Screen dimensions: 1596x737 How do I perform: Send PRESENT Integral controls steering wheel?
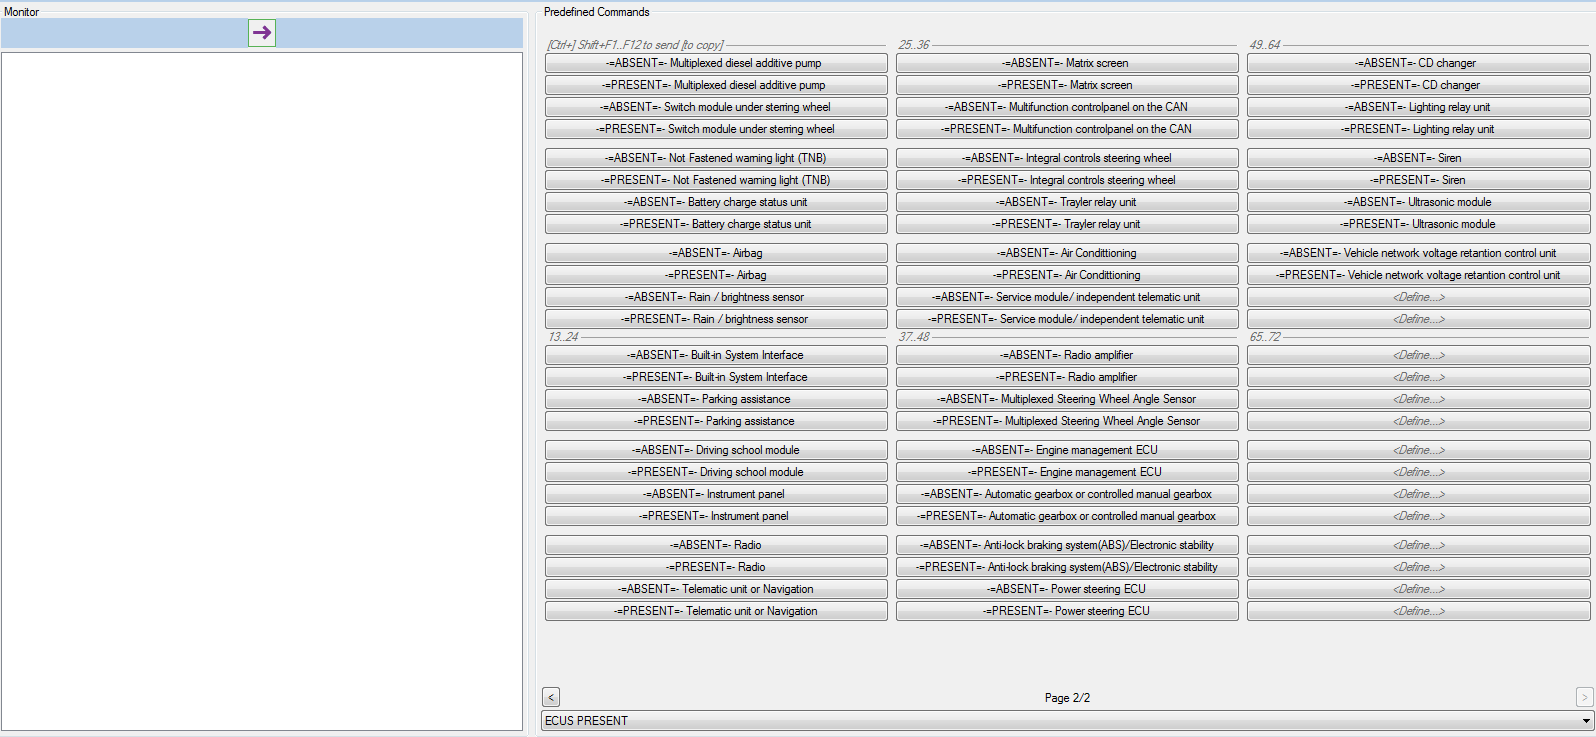pos(1067,180)
